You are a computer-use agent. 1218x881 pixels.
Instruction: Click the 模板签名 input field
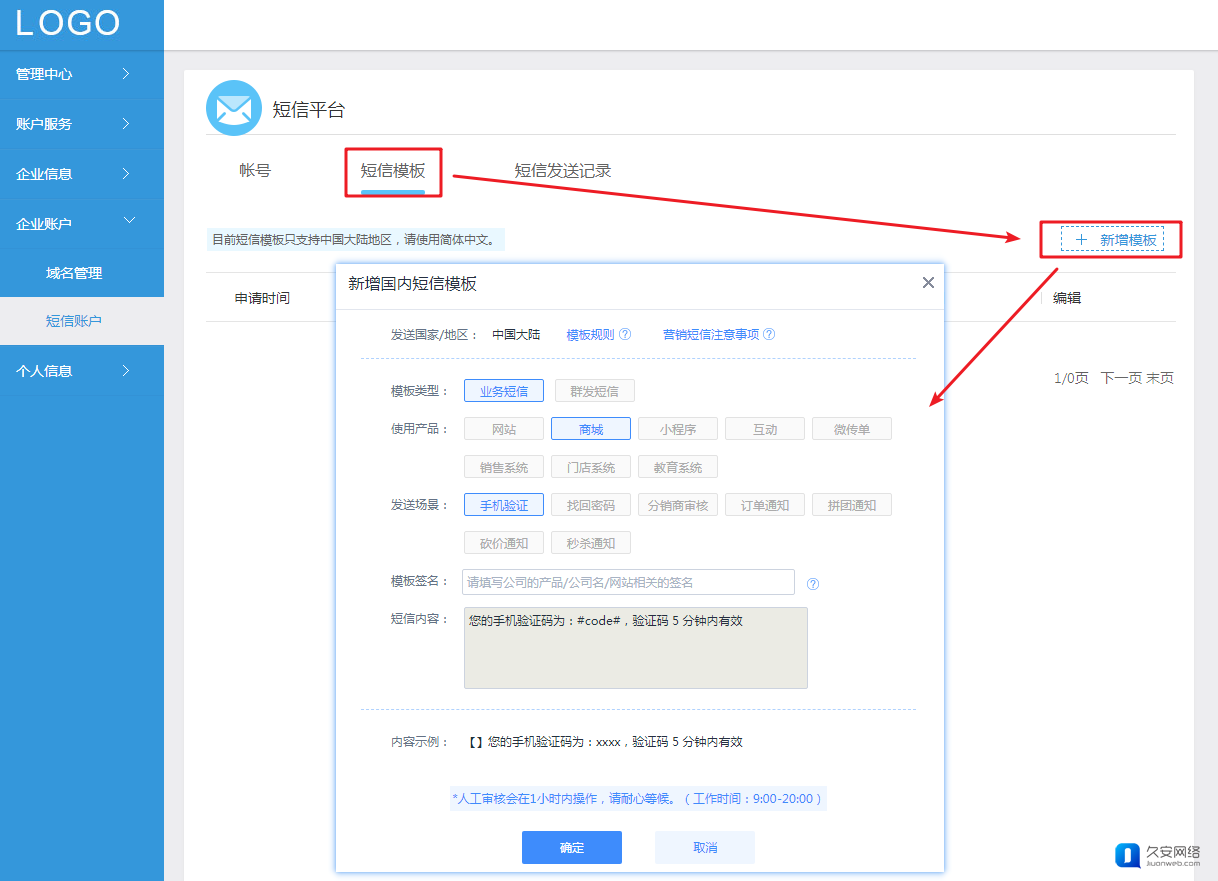pos(628,582)
